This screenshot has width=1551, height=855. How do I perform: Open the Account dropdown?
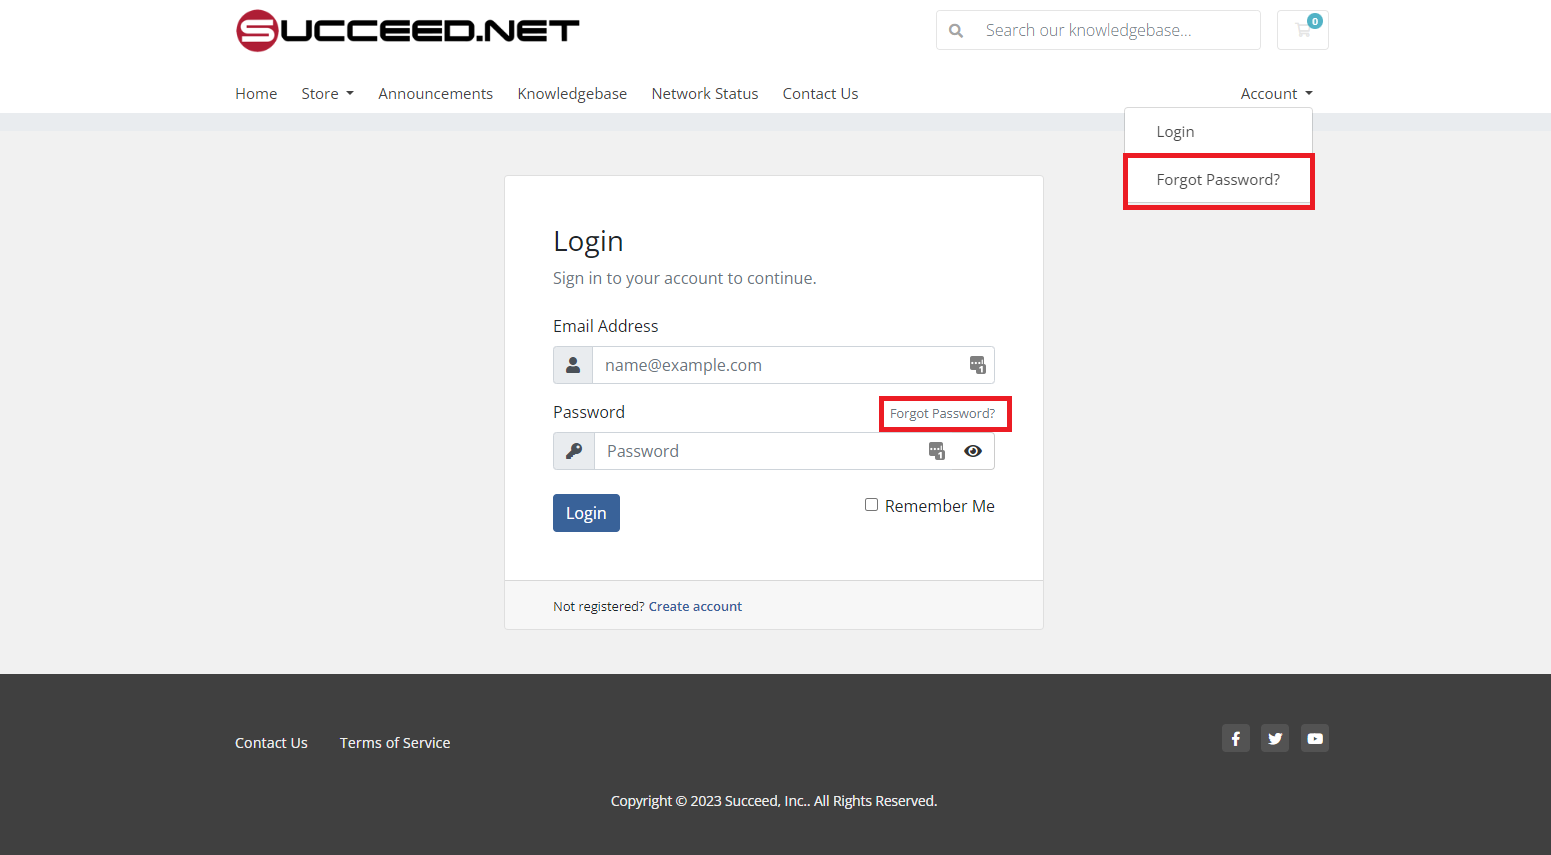[x=1275, y=93]
